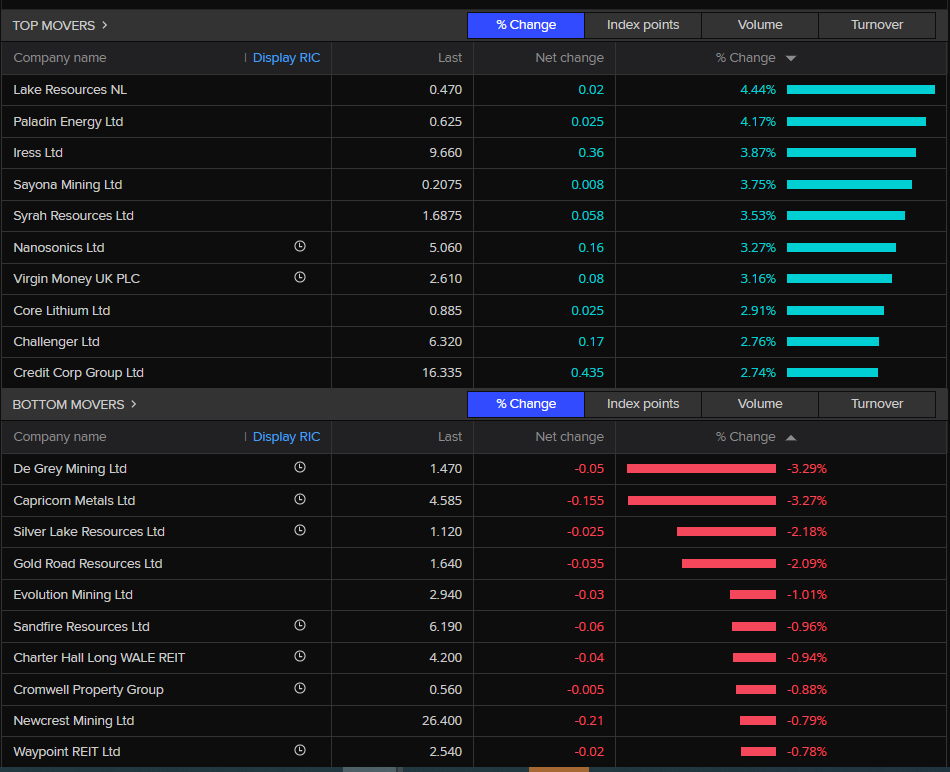Sort Top Movers by Net change header
The image size is (950, 772).
570,58
